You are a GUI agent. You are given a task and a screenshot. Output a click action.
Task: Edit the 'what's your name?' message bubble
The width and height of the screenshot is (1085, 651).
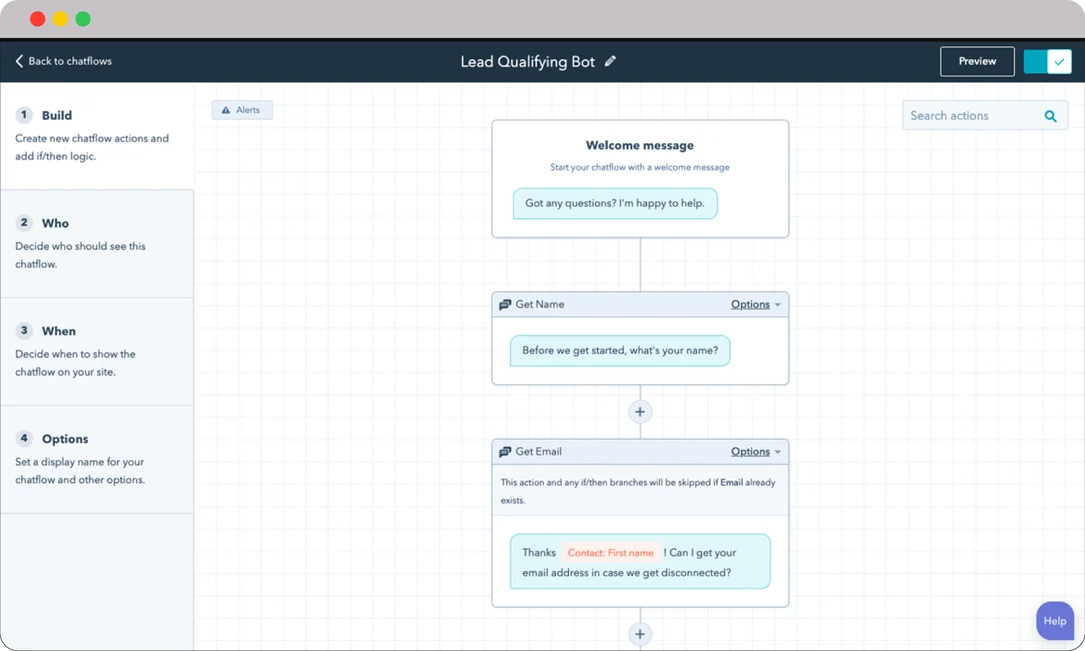(x=620, y=351)
